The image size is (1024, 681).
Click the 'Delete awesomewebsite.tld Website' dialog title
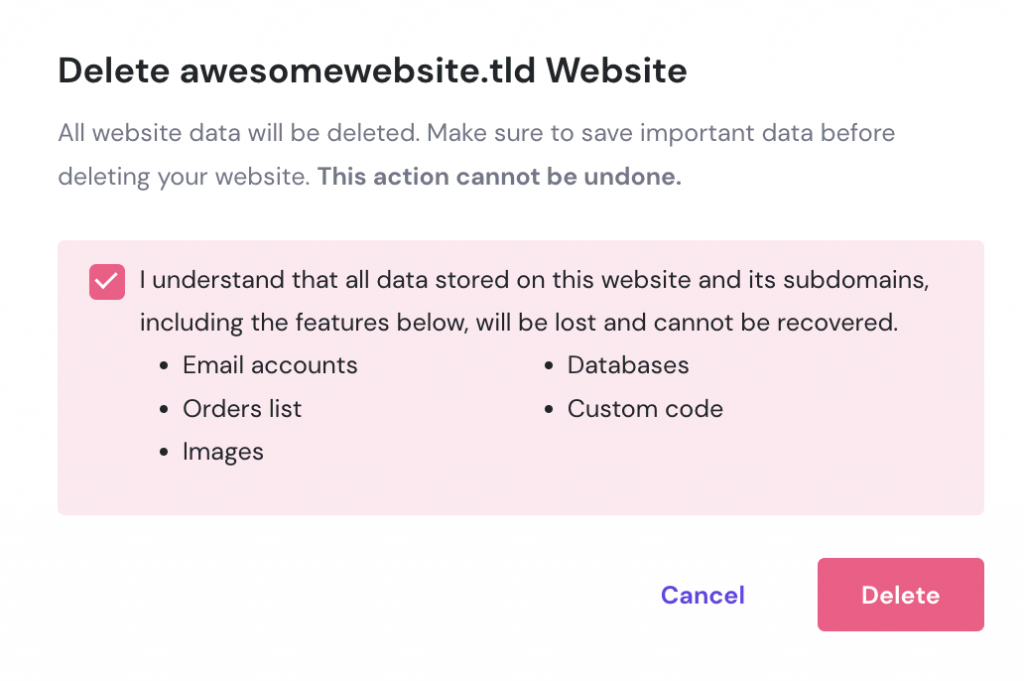click(x=372, y=71)
